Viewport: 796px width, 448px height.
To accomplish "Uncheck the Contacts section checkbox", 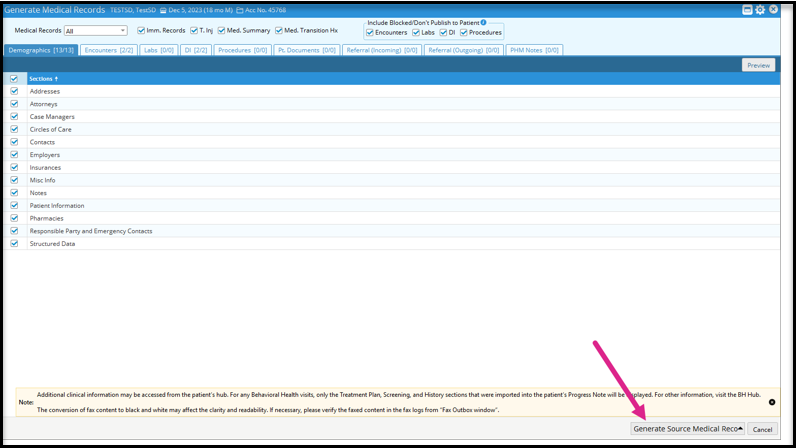I will point(14,142).
